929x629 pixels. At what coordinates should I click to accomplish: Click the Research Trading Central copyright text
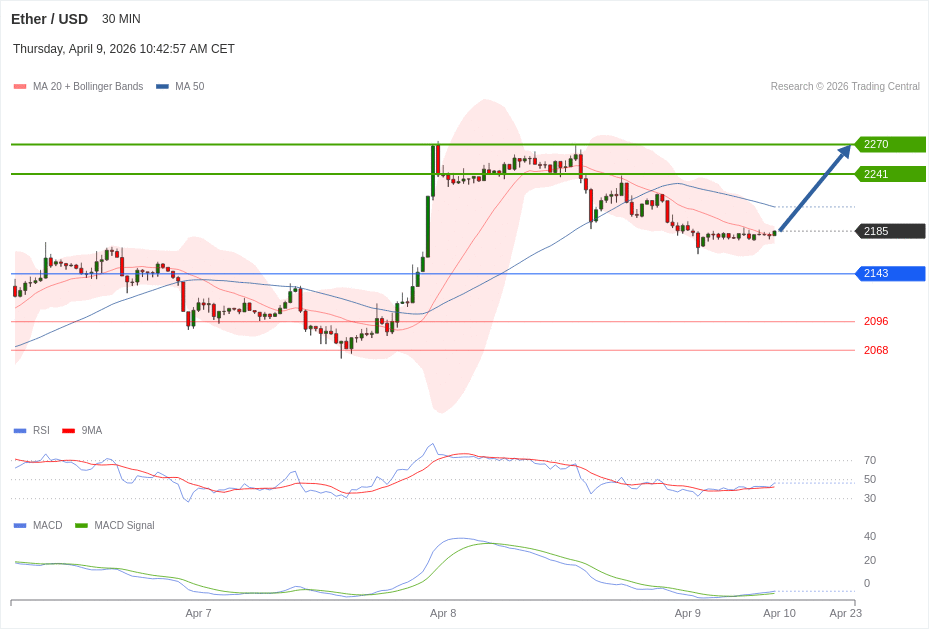(844, 87)
